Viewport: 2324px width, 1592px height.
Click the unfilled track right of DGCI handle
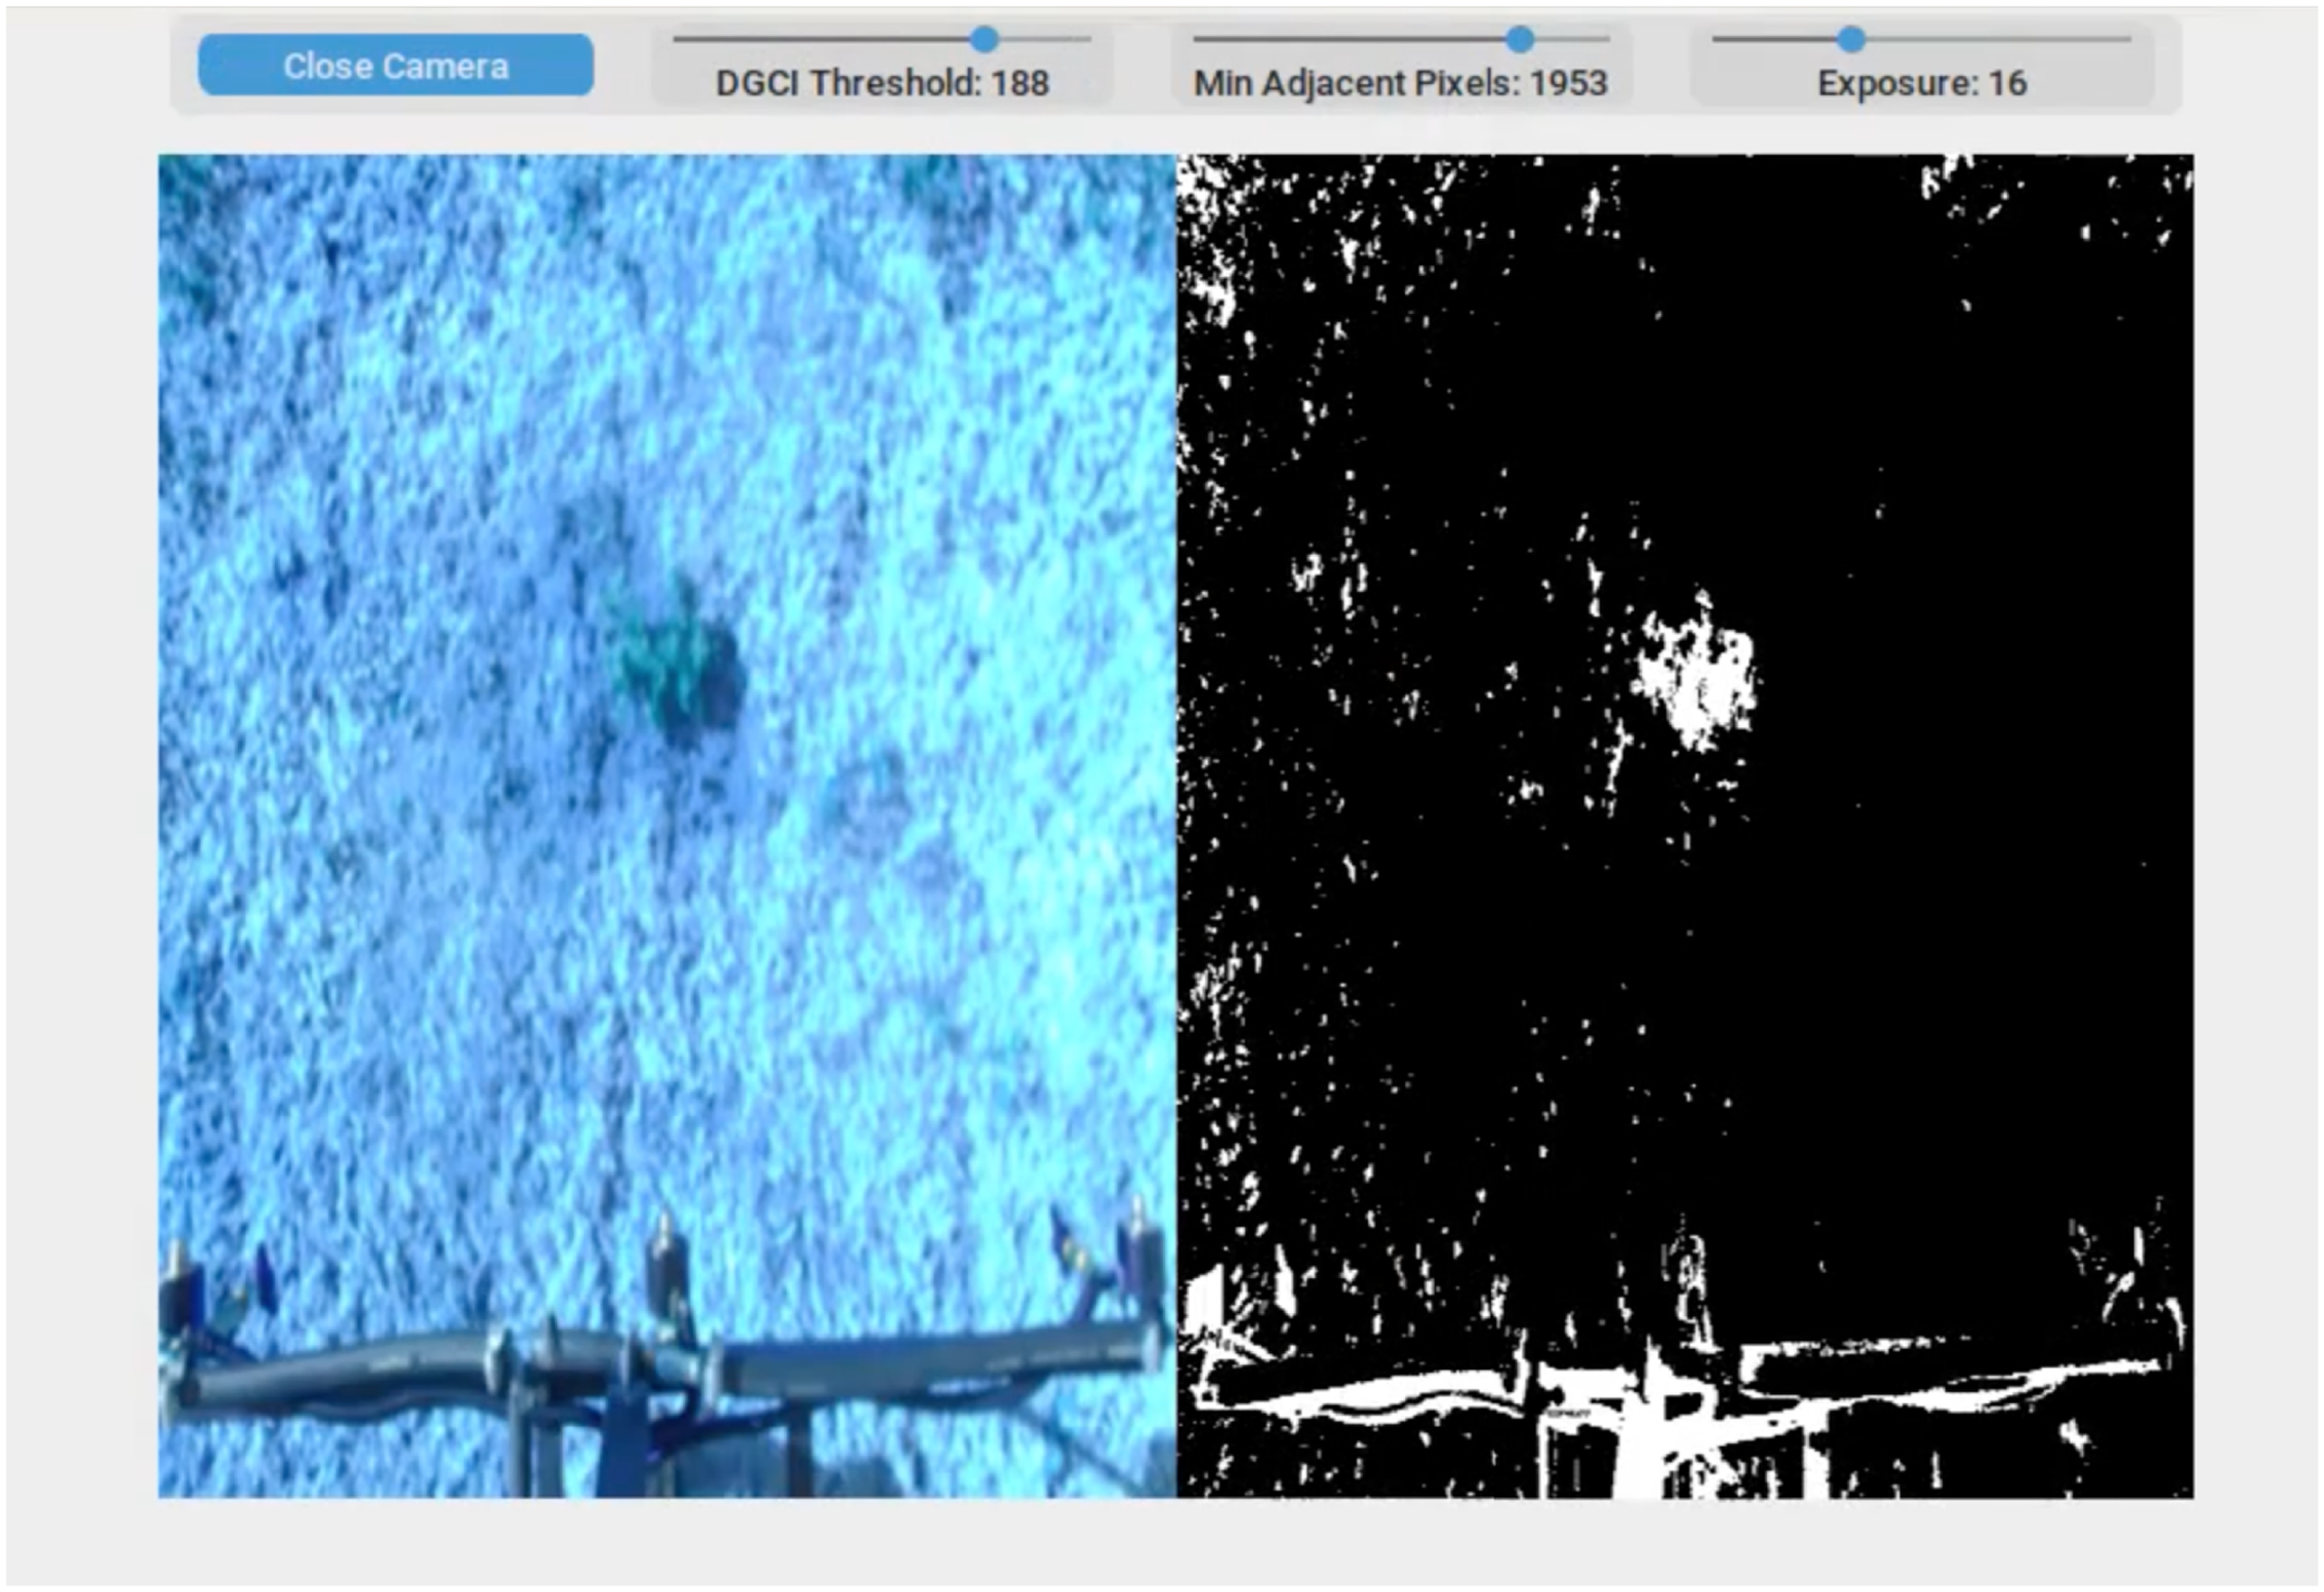tap(1045, 39)
